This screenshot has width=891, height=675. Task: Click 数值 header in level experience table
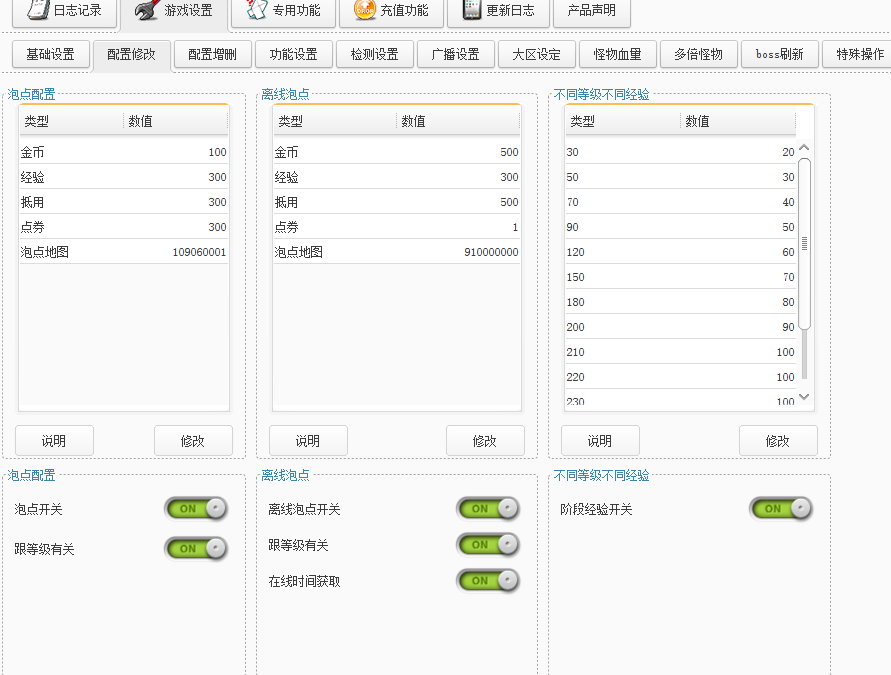[x=738, y=121]
